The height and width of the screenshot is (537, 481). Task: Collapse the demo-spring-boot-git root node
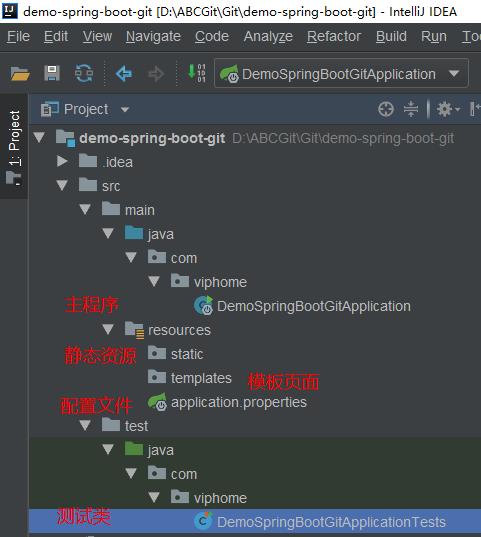(x=39, y=138)
